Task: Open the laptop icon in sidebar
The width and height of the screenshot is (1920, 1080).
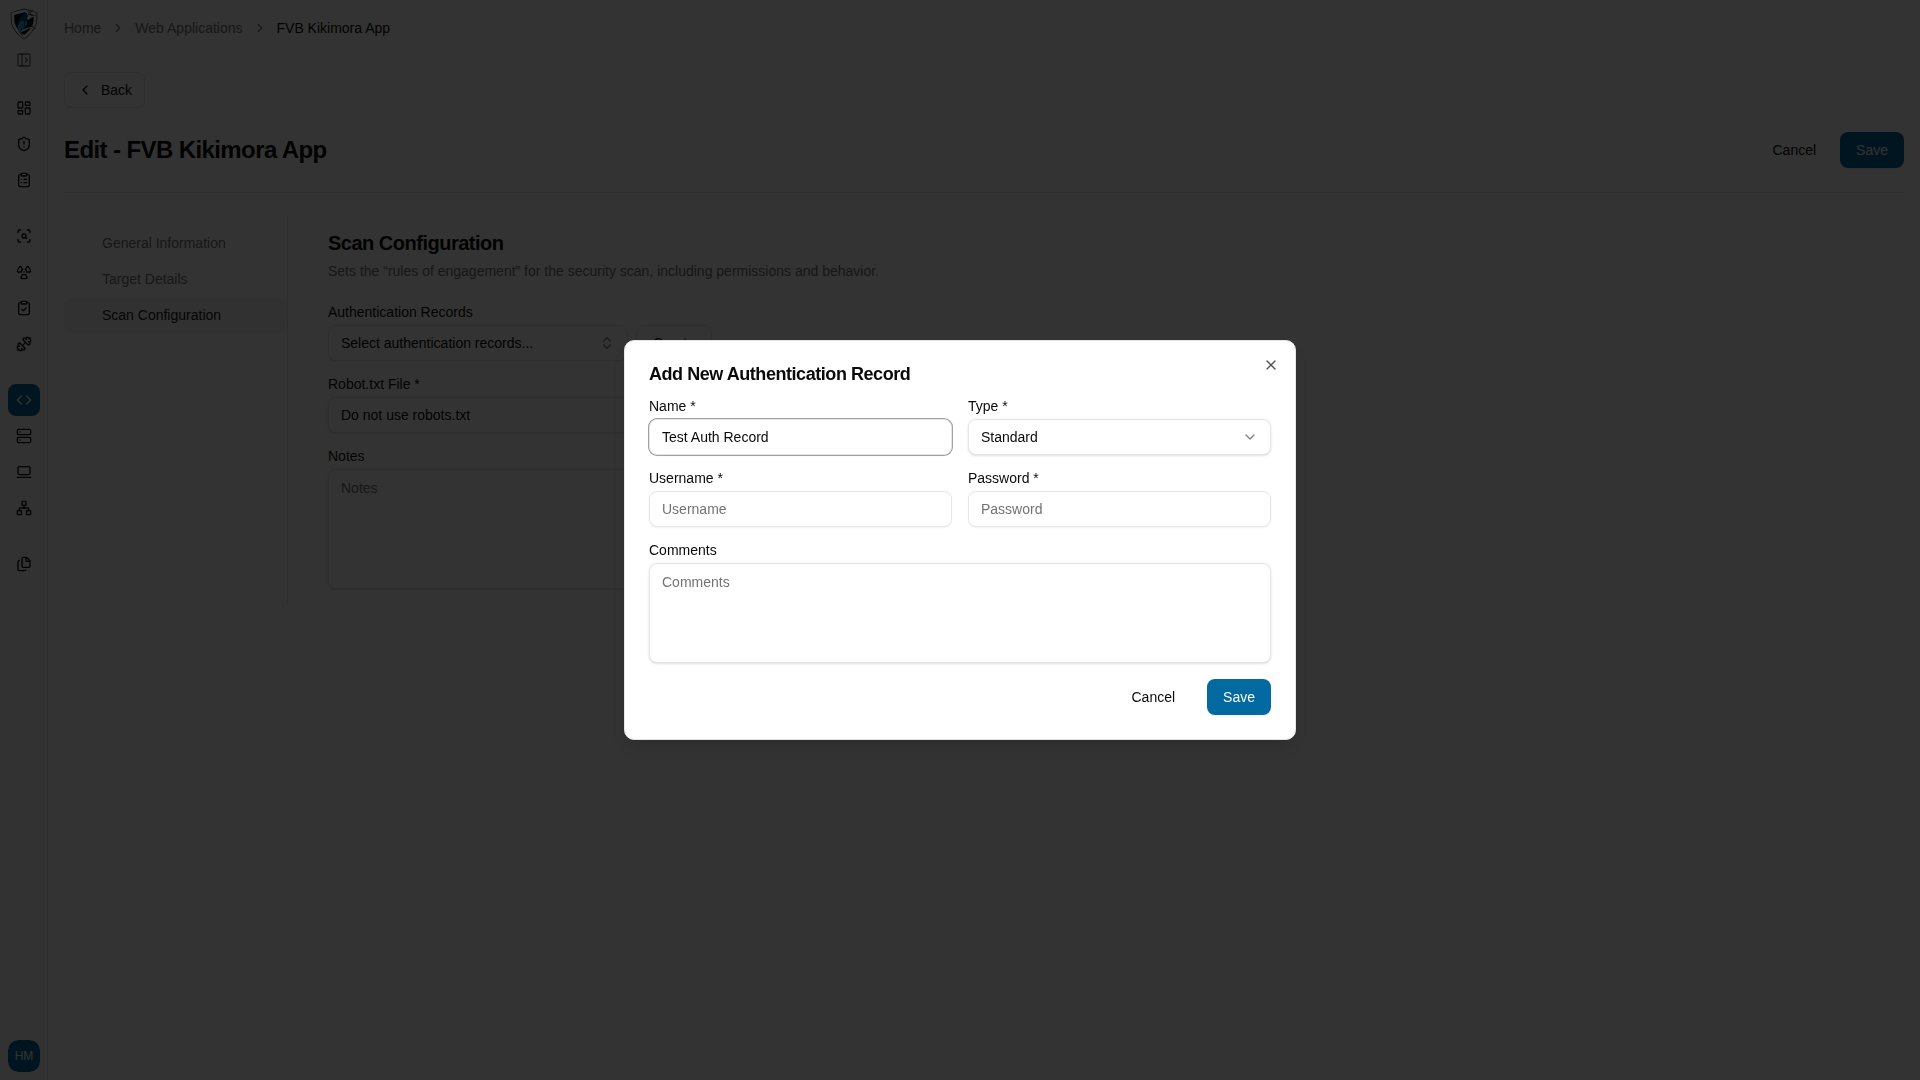Action: (x=24, y=472)
